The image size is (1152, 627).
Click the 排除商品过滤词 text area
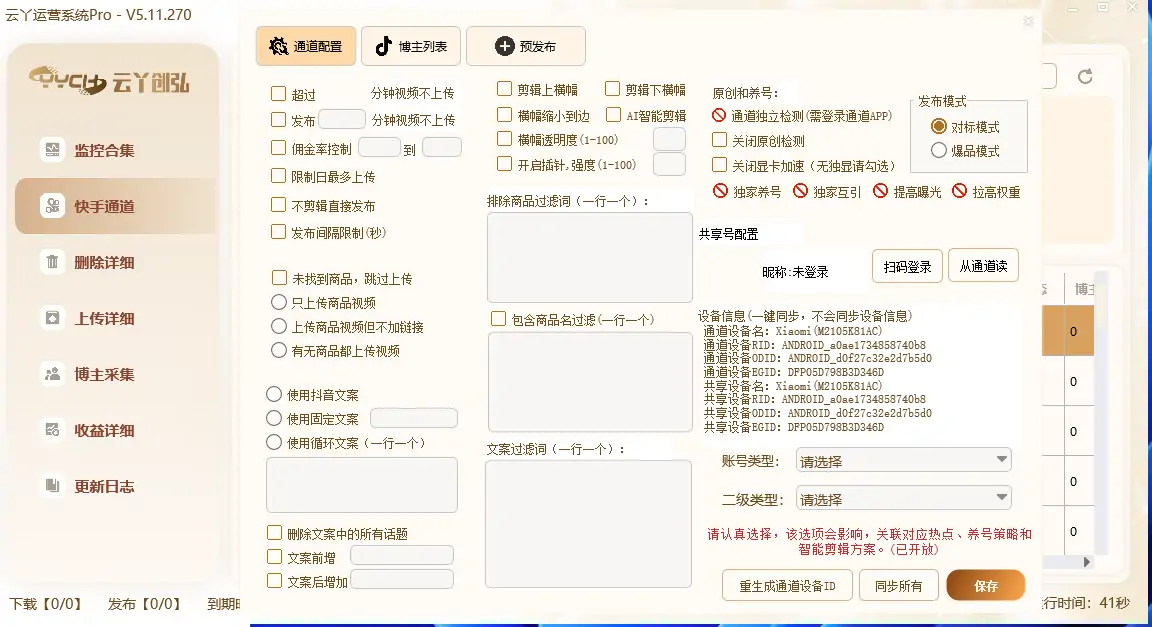click(589, 257)
